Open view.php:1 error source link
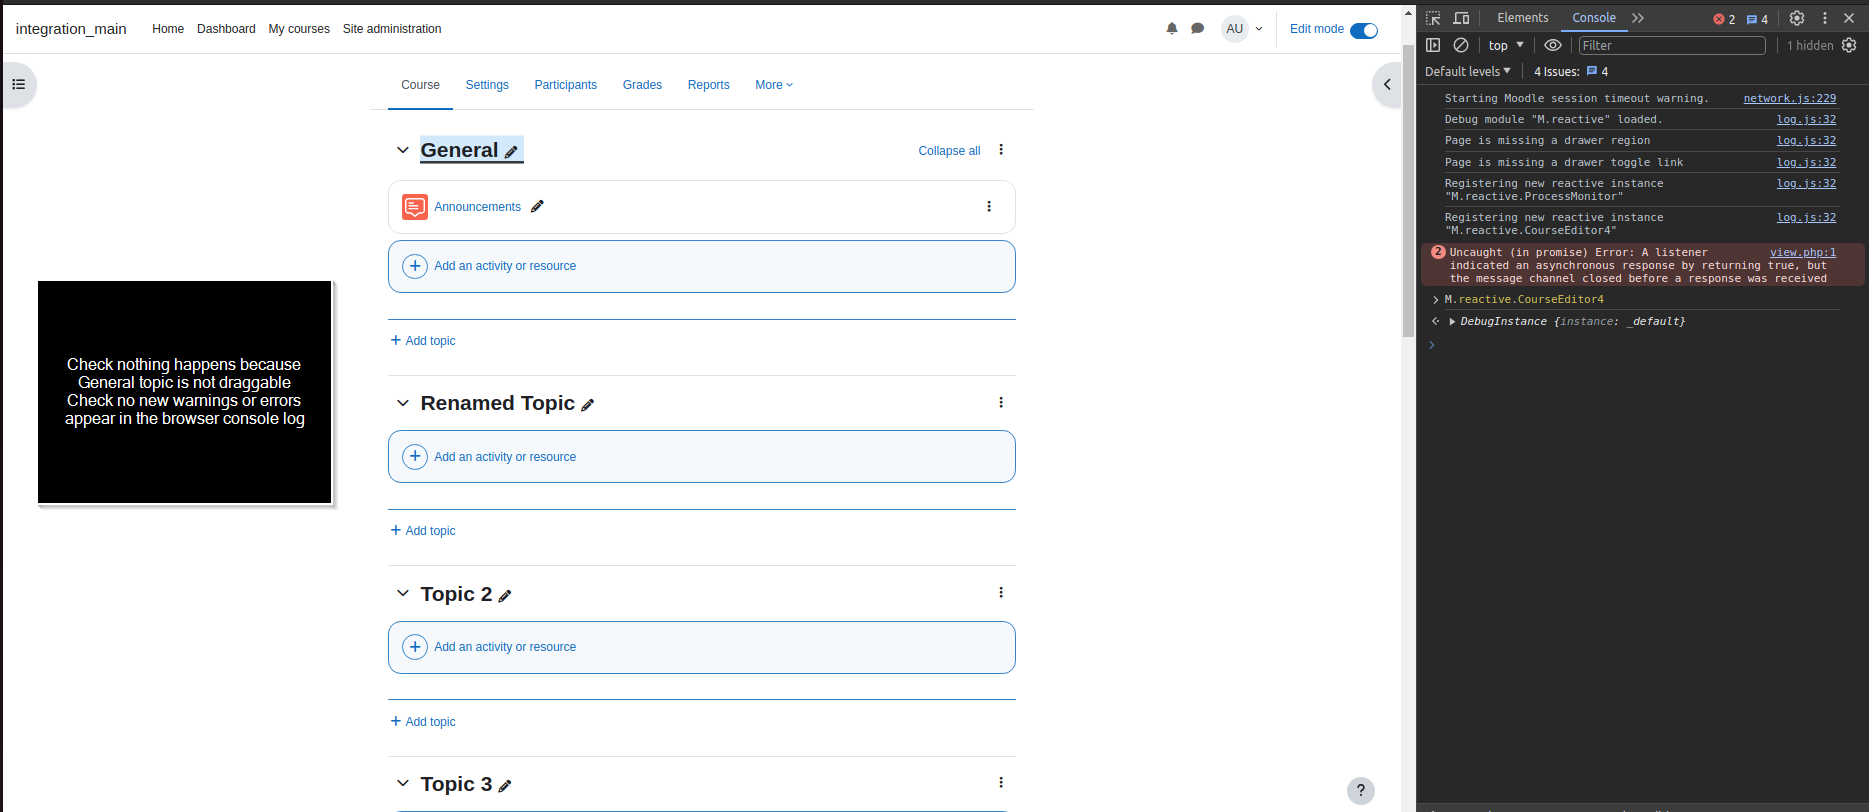 point(1803,253)
